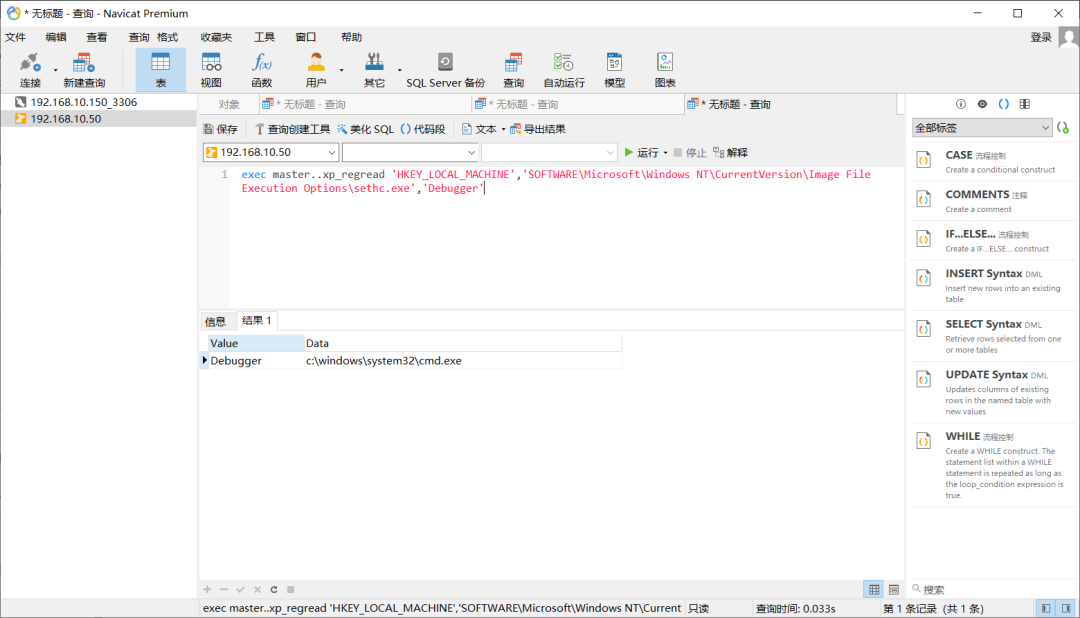Open the 连接 connection tool

pyautogui.click(x=30, y=70)
